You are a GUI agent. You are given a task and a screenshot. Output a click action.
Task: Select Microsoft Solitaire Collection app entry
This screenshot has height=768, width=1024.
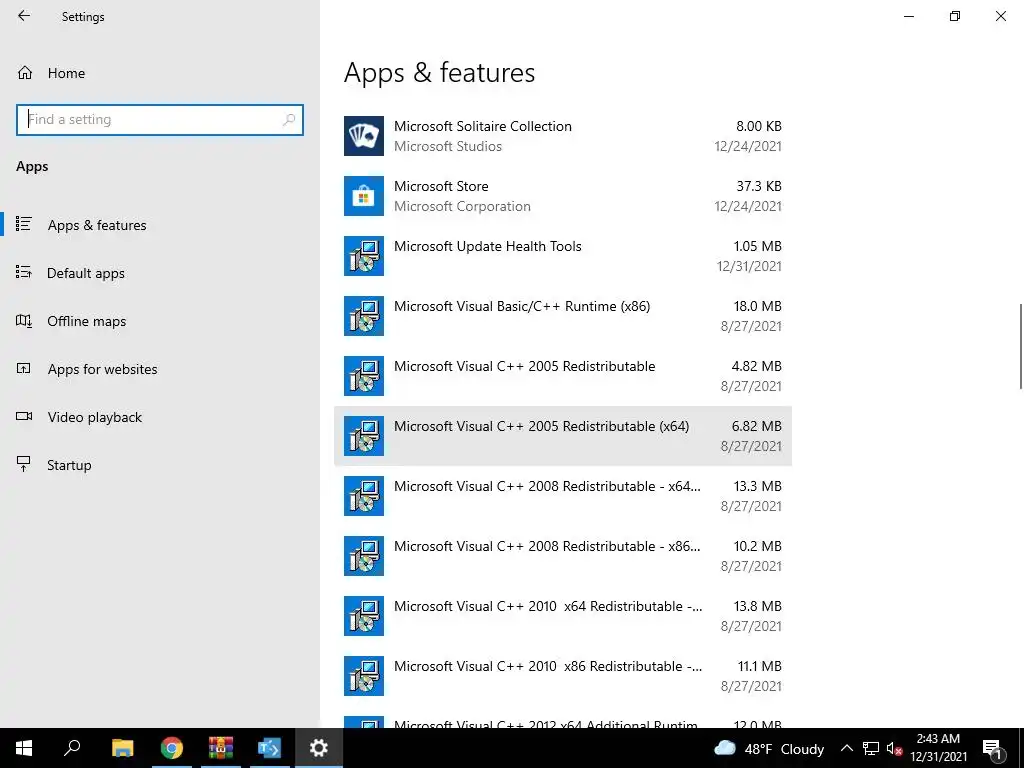tap(563, 136)
